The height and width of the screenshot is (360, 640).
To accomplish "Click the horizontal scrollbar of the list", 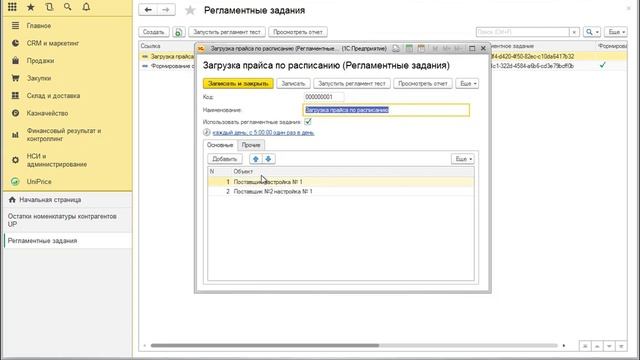I will [x=264, y=346].
